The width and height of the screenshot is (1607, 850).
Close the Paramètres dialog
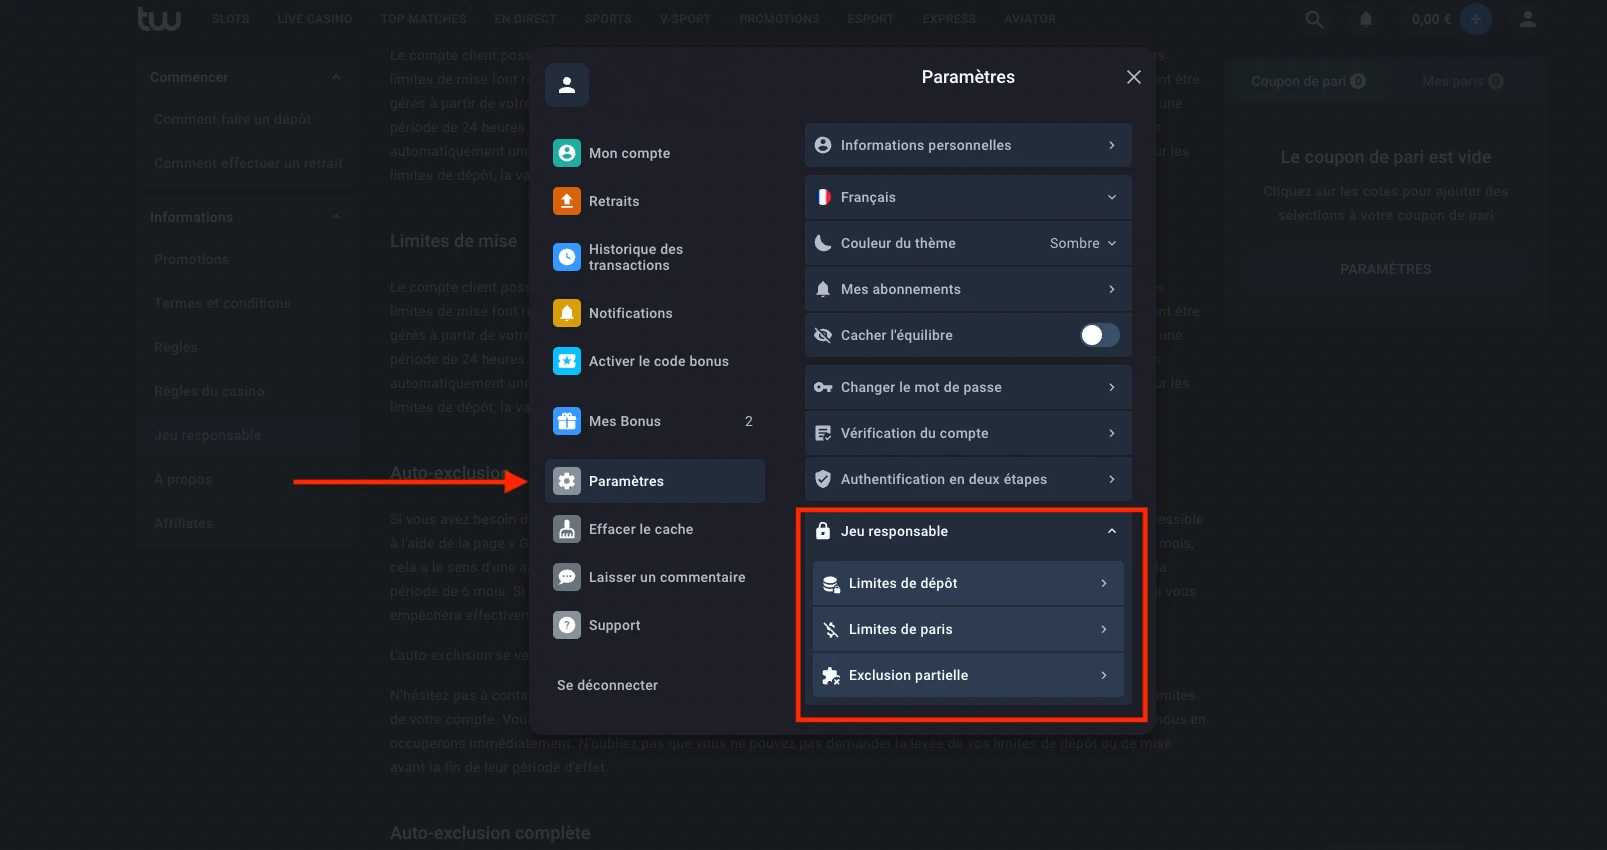[1133, 77]
